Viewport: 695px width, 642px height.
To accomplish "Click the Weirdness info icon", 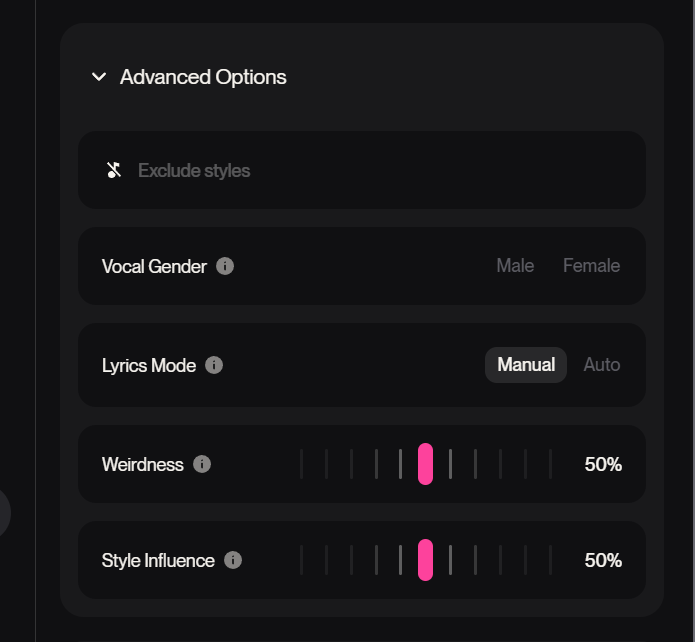I will tap(202, 464).
